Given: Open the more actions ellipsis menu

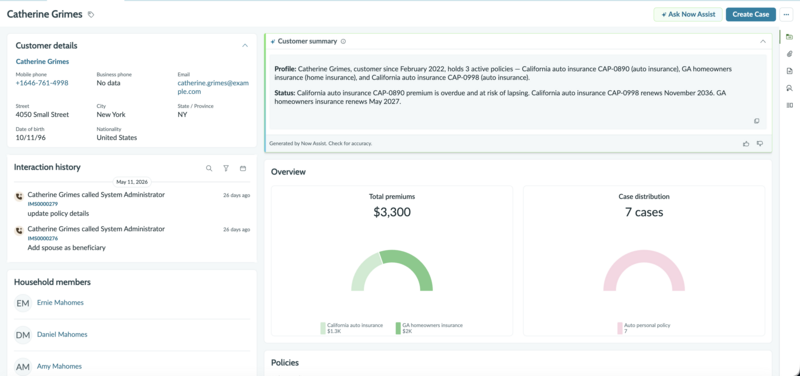Looking at the screenshot, I should coord(786,14).
